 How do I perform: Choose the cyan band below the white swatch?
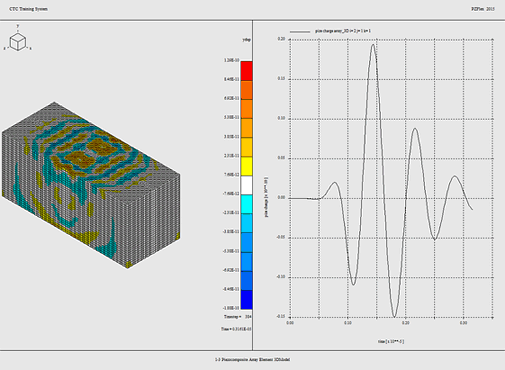click(x=246, y=204)
